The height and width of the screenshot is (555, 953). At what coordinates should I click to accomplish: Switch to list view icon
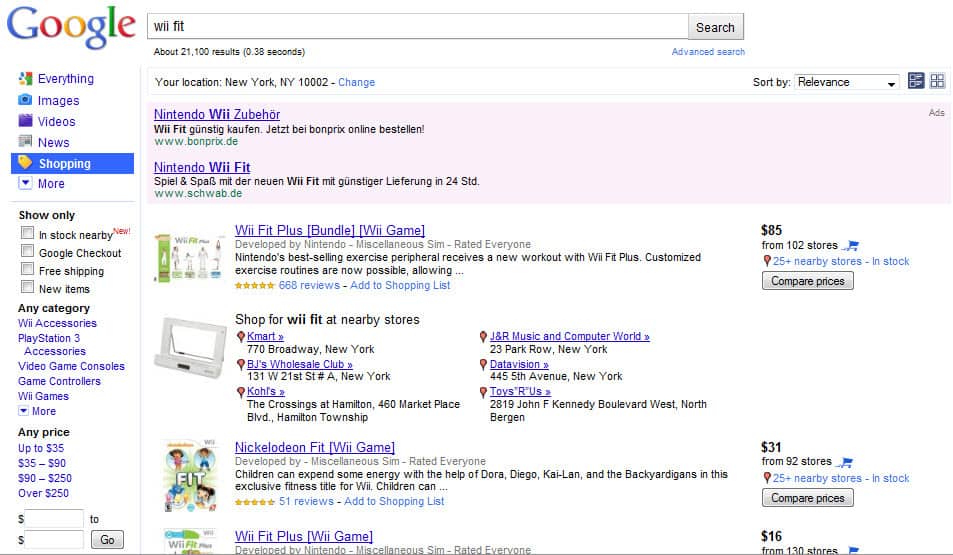click(916, 81)
